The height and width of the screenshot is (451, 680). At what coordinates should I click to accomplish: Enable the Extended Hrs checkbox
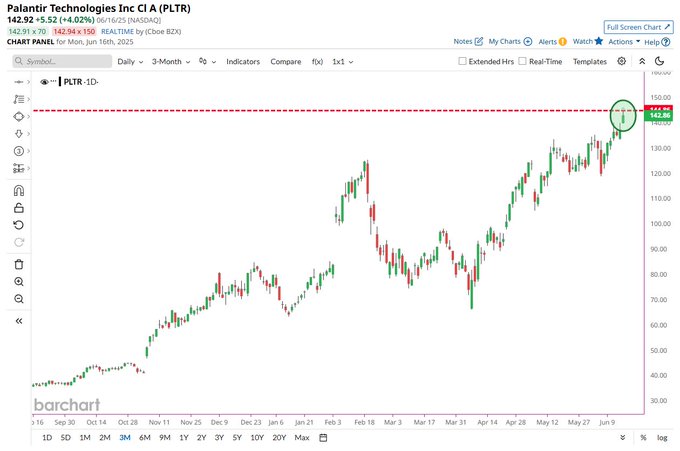(462, 61)
